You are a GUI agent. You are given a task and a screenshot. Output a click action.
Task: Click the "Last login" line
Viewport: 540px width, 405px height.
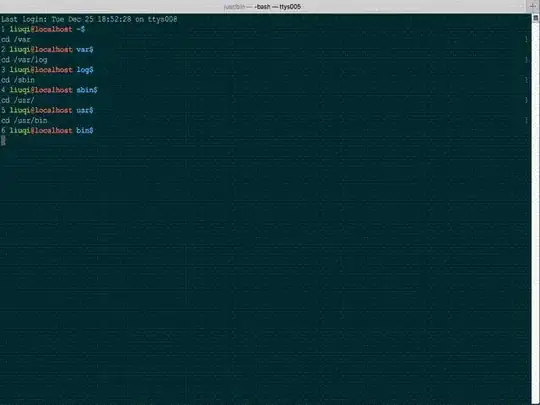click(89, 19)
